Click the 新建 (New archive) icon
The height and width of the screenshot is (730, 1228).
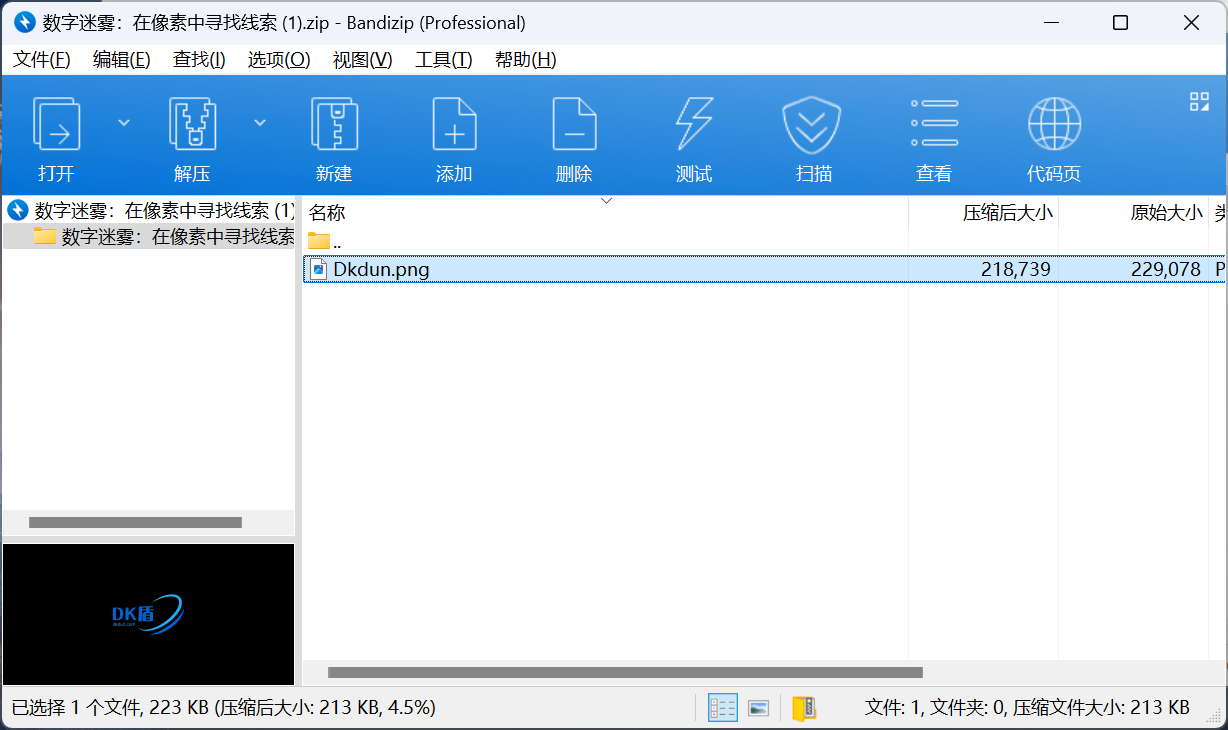click(334, 125)
